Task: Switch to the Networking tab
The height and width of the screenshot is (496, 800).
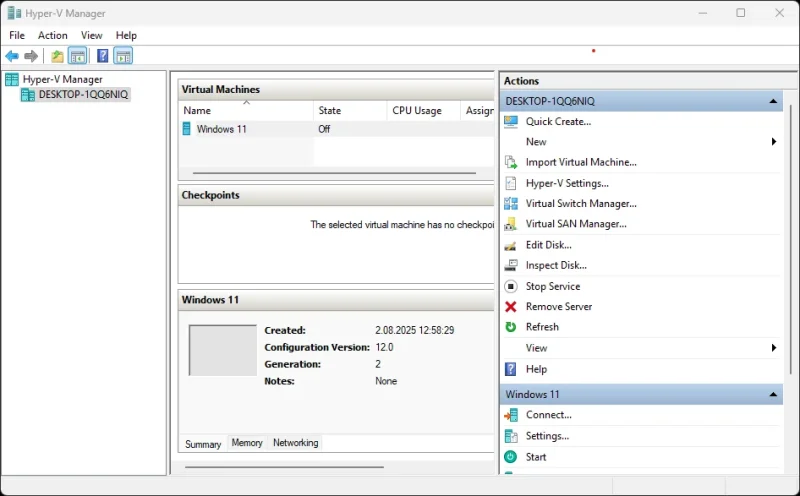Action: point(295,442)
